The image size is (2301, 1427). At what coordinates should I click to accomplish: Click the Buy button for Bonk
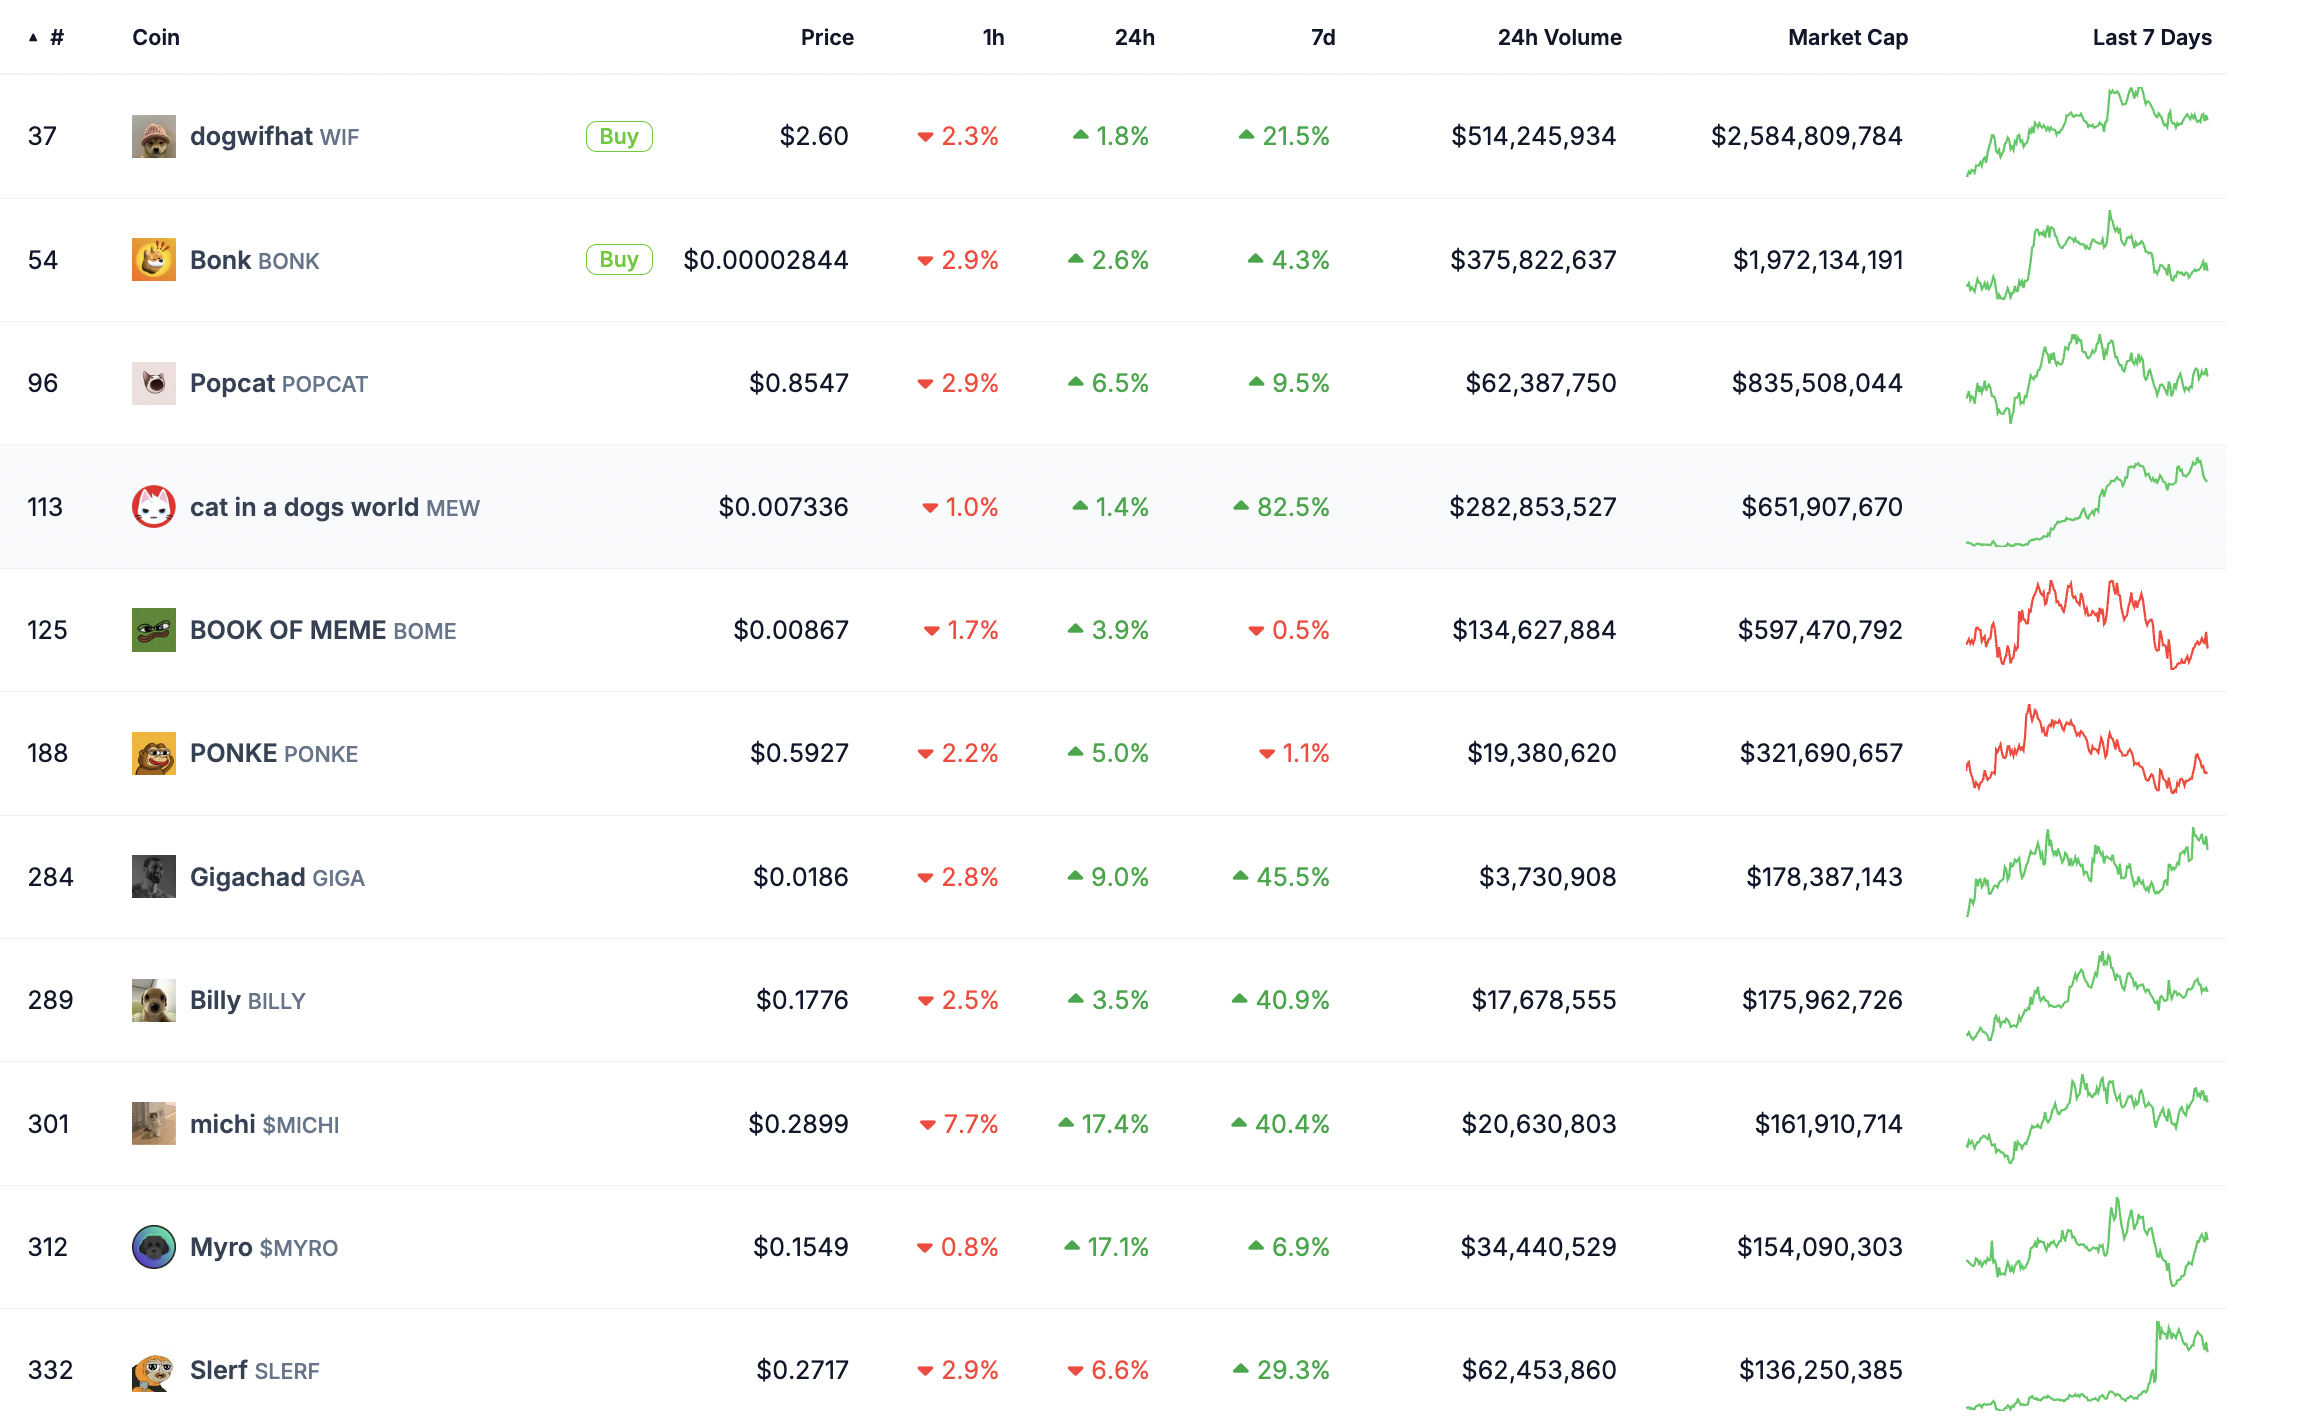click(x=619, y=260)
